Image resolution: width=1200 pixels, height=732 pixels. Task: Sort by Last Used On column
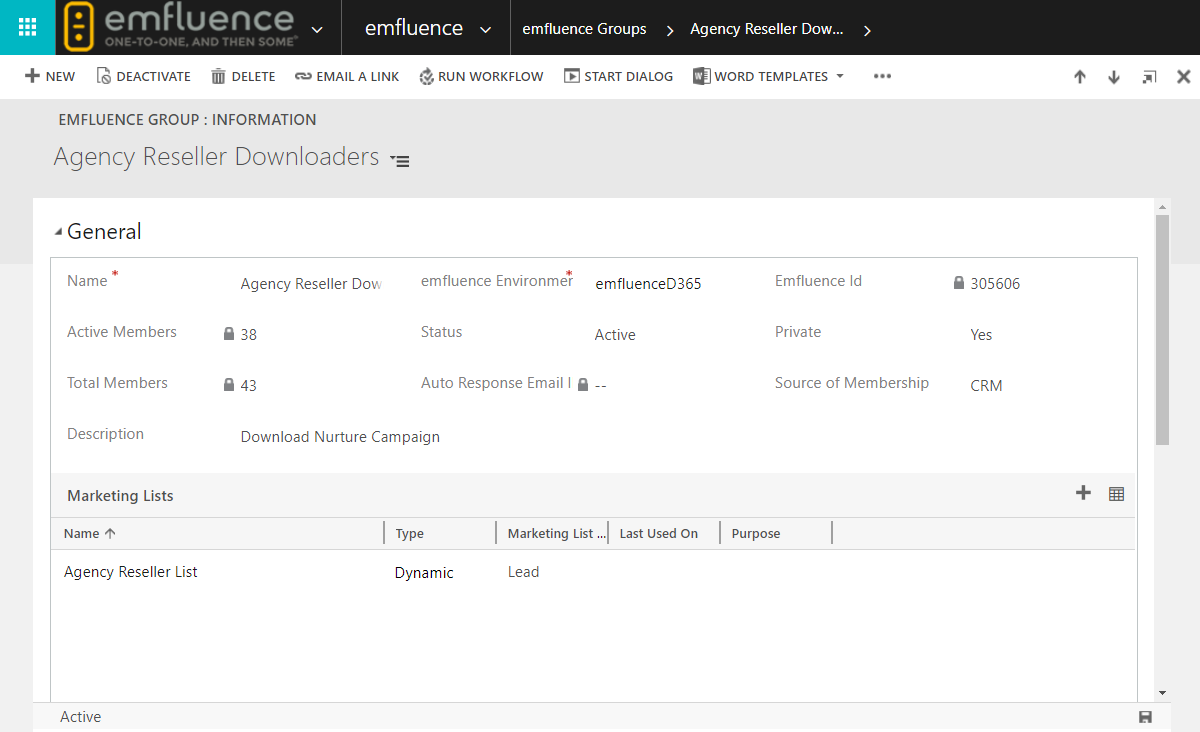point(659,534)
